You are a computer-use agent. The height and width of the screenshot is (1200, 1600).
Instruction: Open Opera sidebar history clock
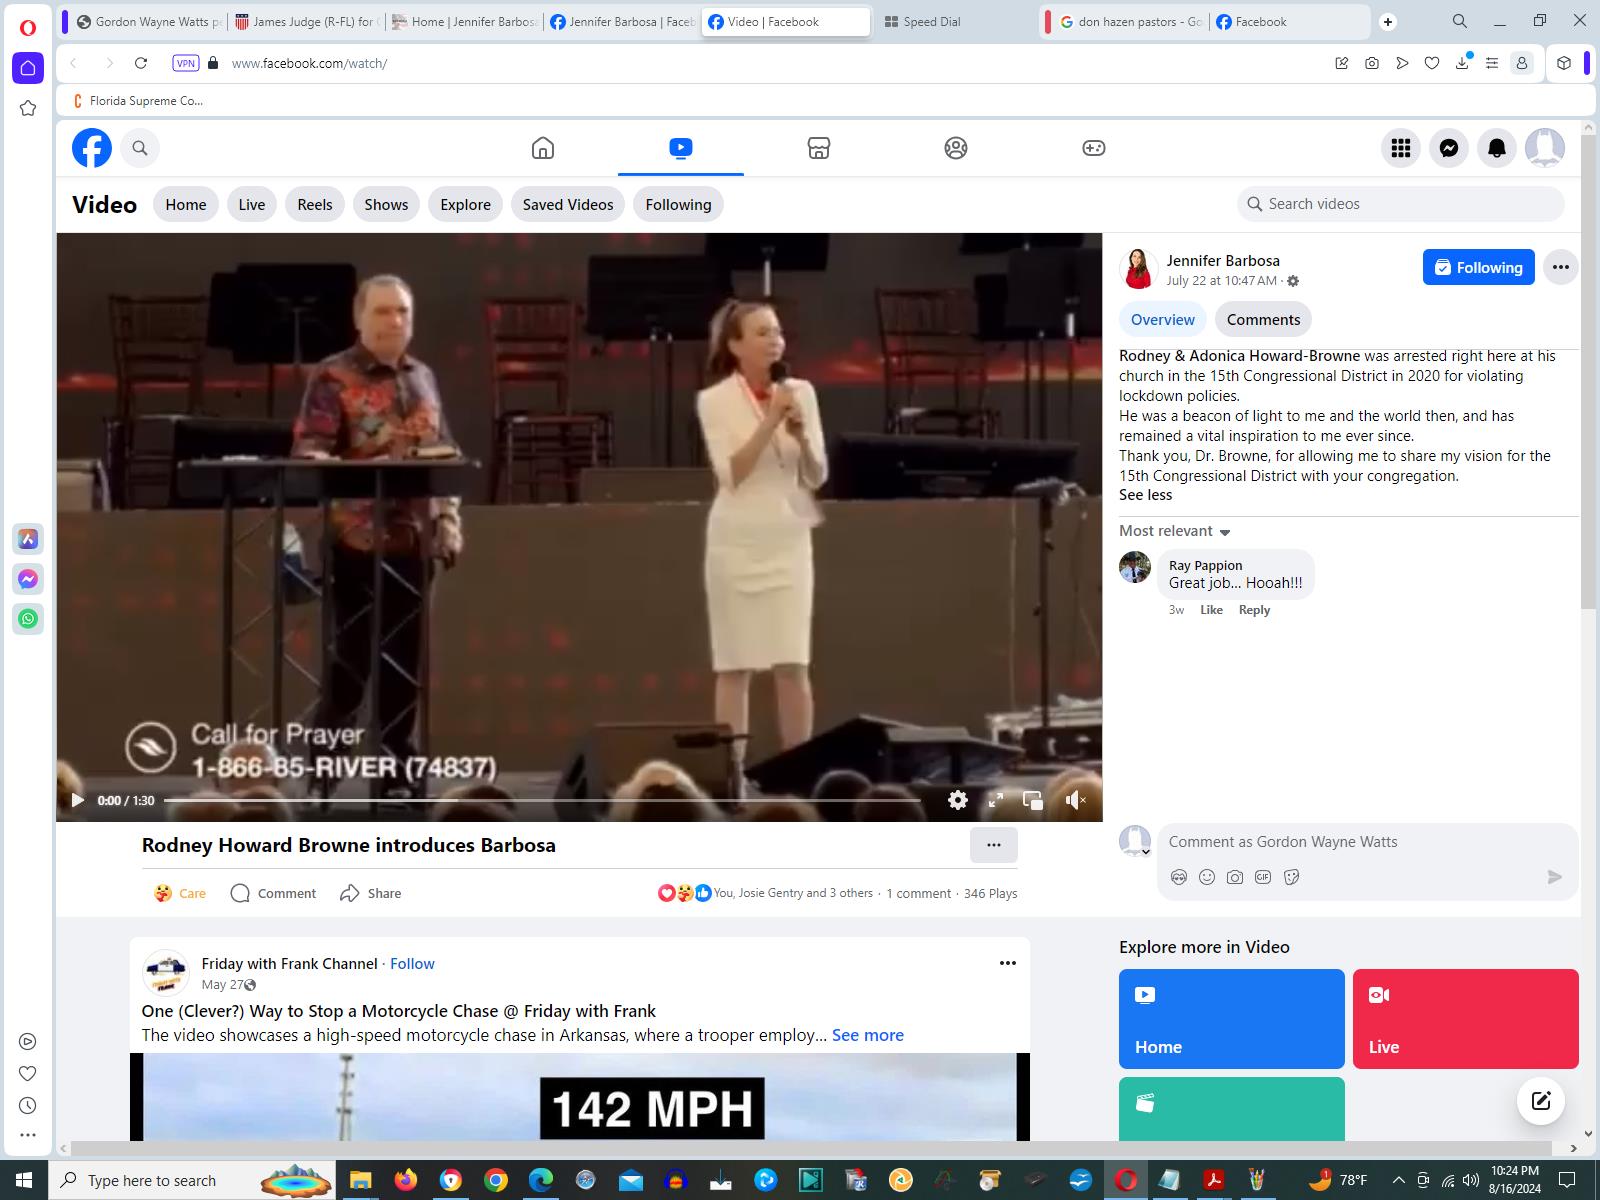point(28,1105)
